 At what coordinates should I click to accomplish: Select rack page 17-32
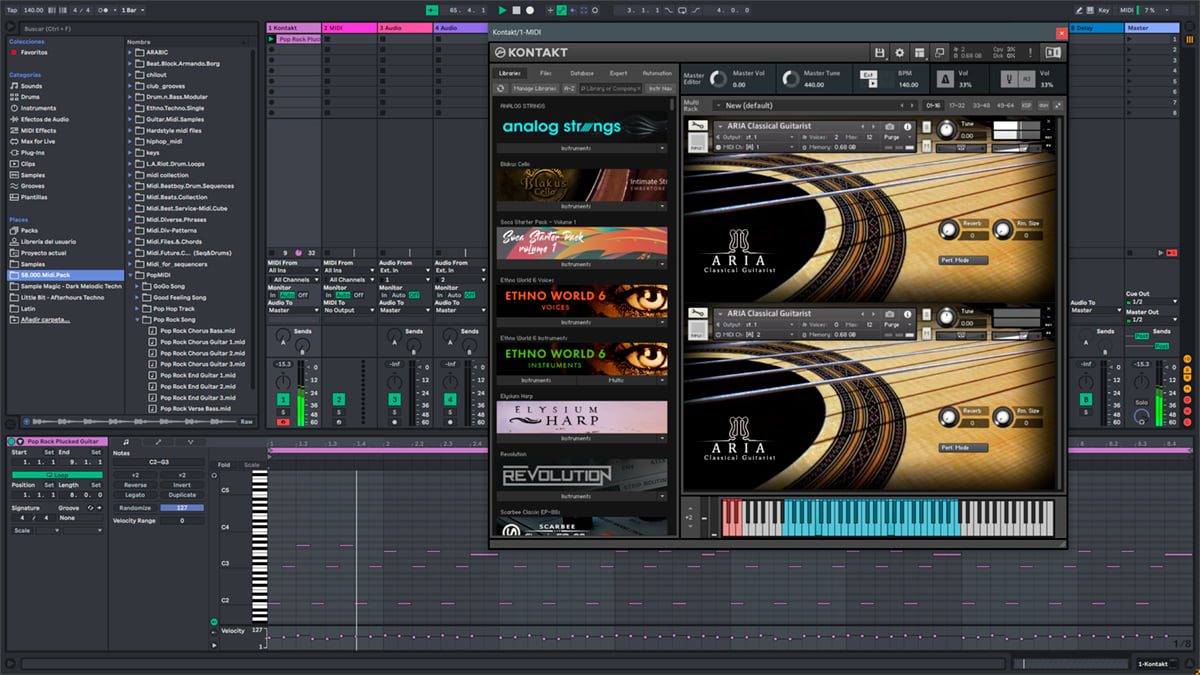point(956,105)
